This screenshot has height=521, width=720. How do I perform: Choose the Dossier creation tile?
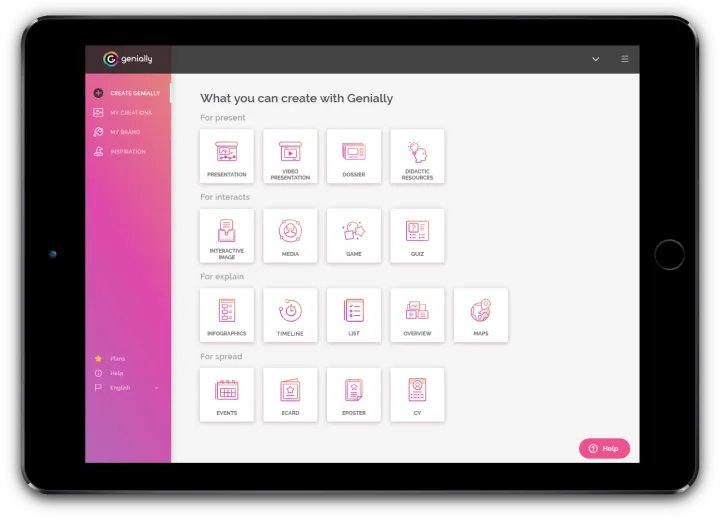pos(354,156)
